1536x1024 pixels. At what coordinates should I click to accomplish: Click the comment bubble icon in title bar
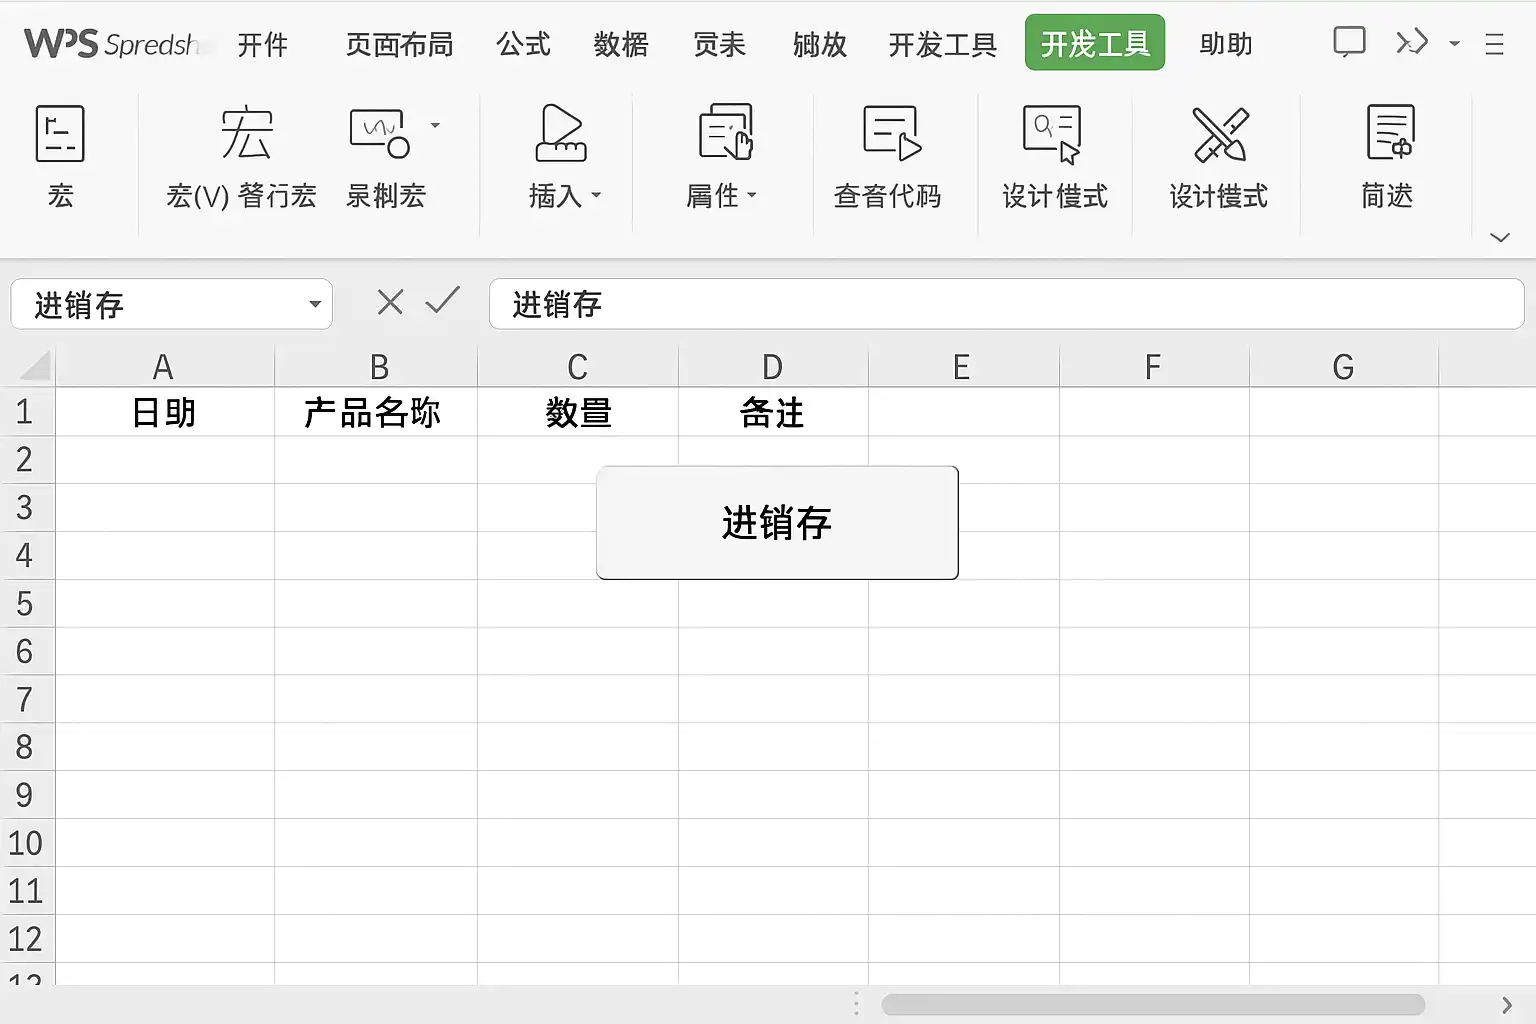[1349, 42]
